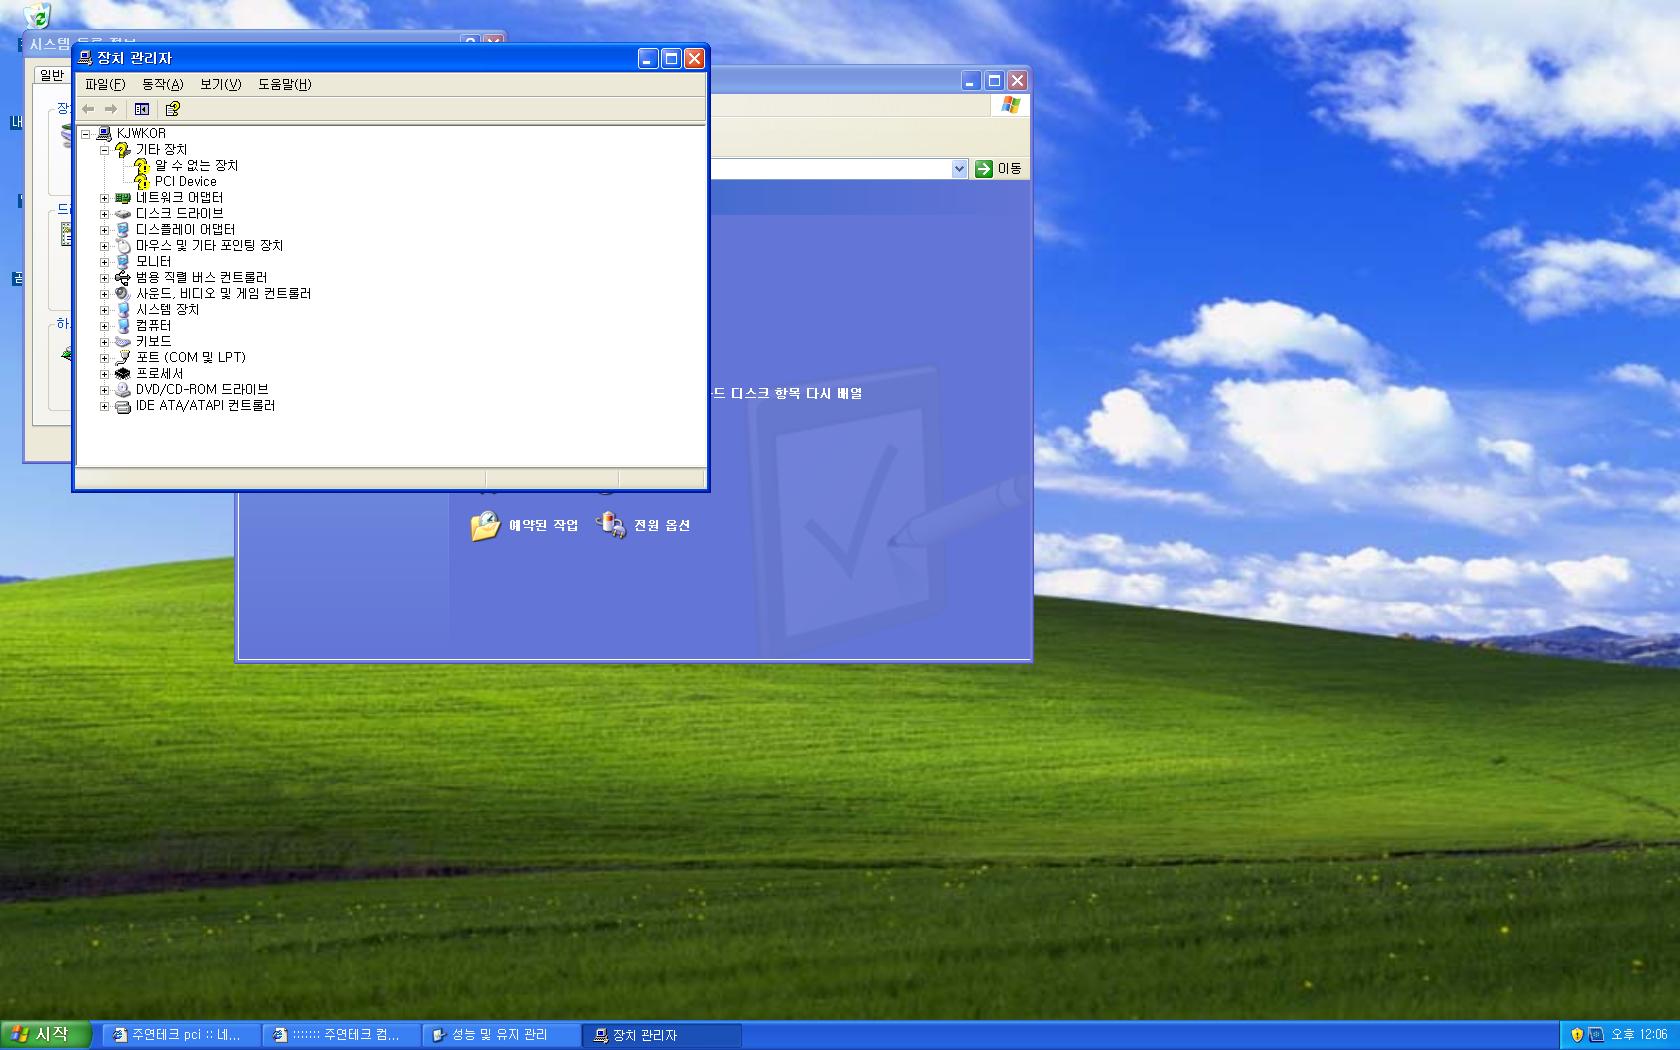This screenshot has width=1680, height=1050.
Task: Open the 보기(V) menu
Action: coord(221,84)
